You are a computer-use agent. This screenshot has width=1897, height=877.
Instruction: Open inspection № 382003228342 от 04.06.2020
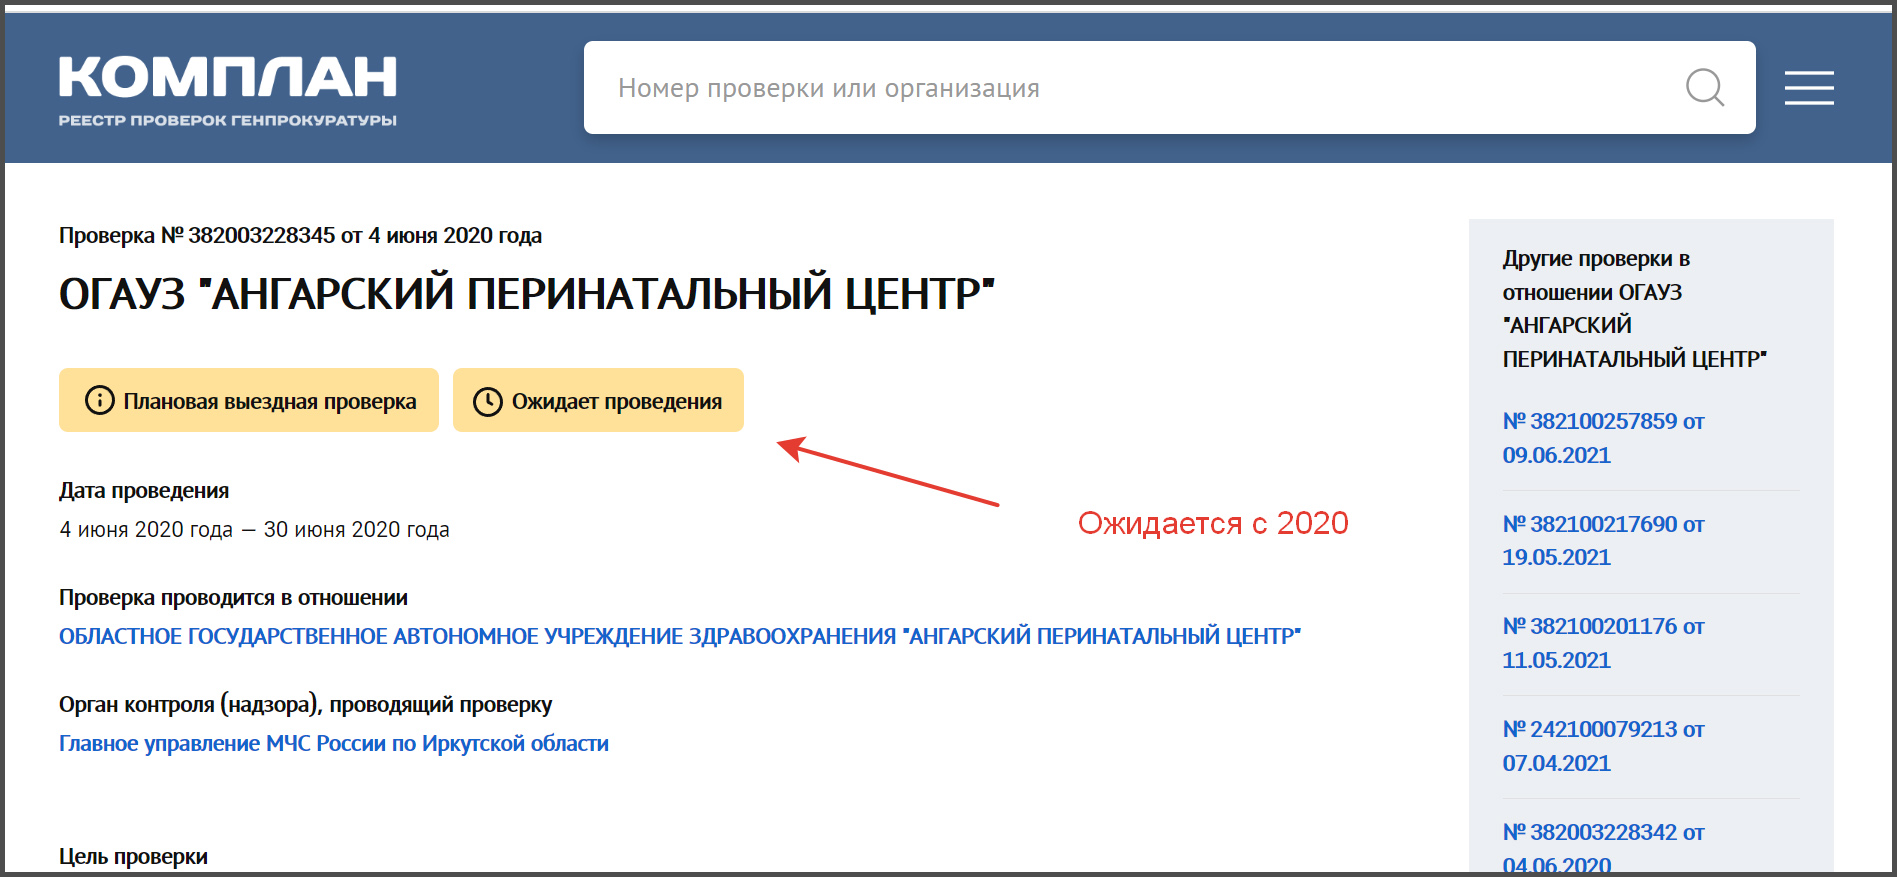point(1603,848)
